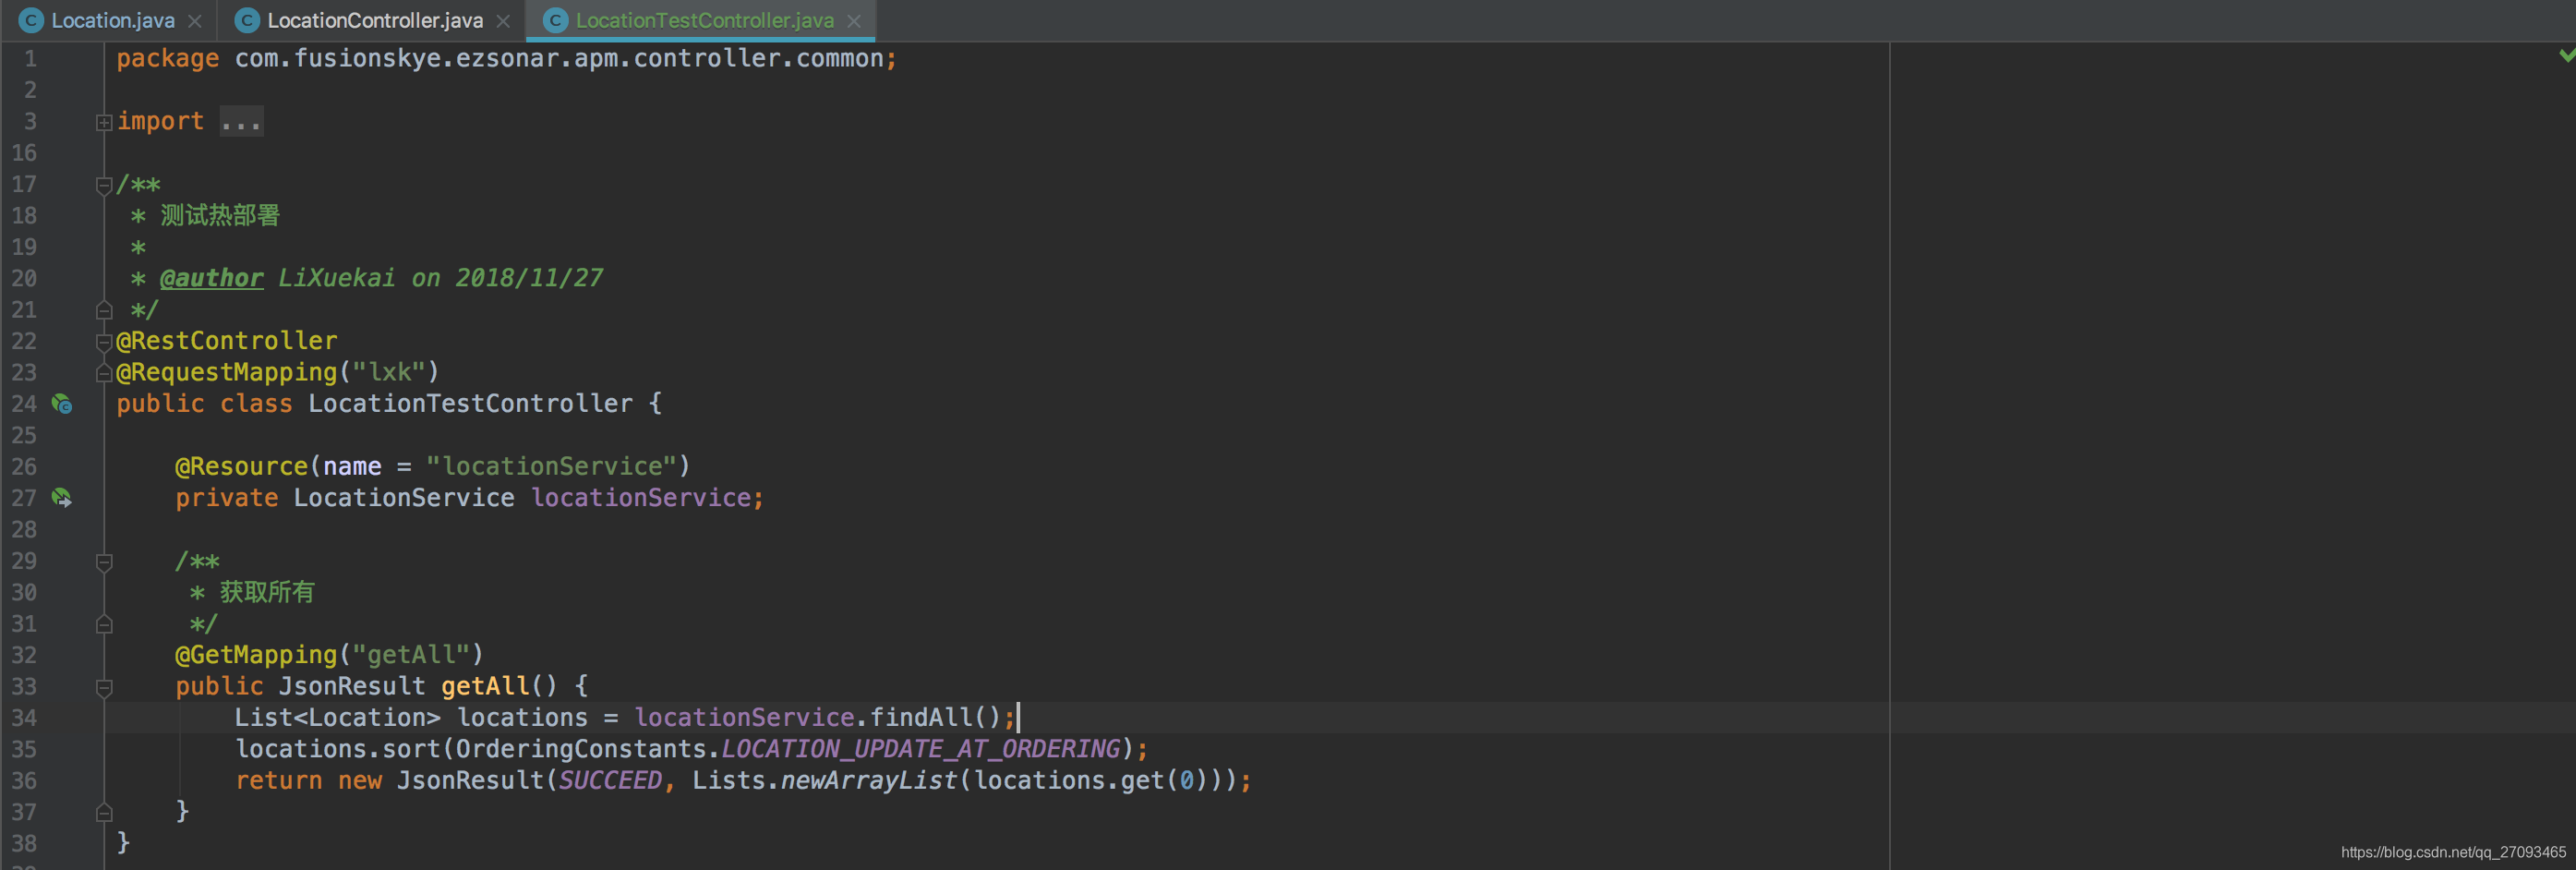Collapse annotations fold marker at @RestController
The height and width of the screenshot is (870, 2576).
[x=104, y=342]
